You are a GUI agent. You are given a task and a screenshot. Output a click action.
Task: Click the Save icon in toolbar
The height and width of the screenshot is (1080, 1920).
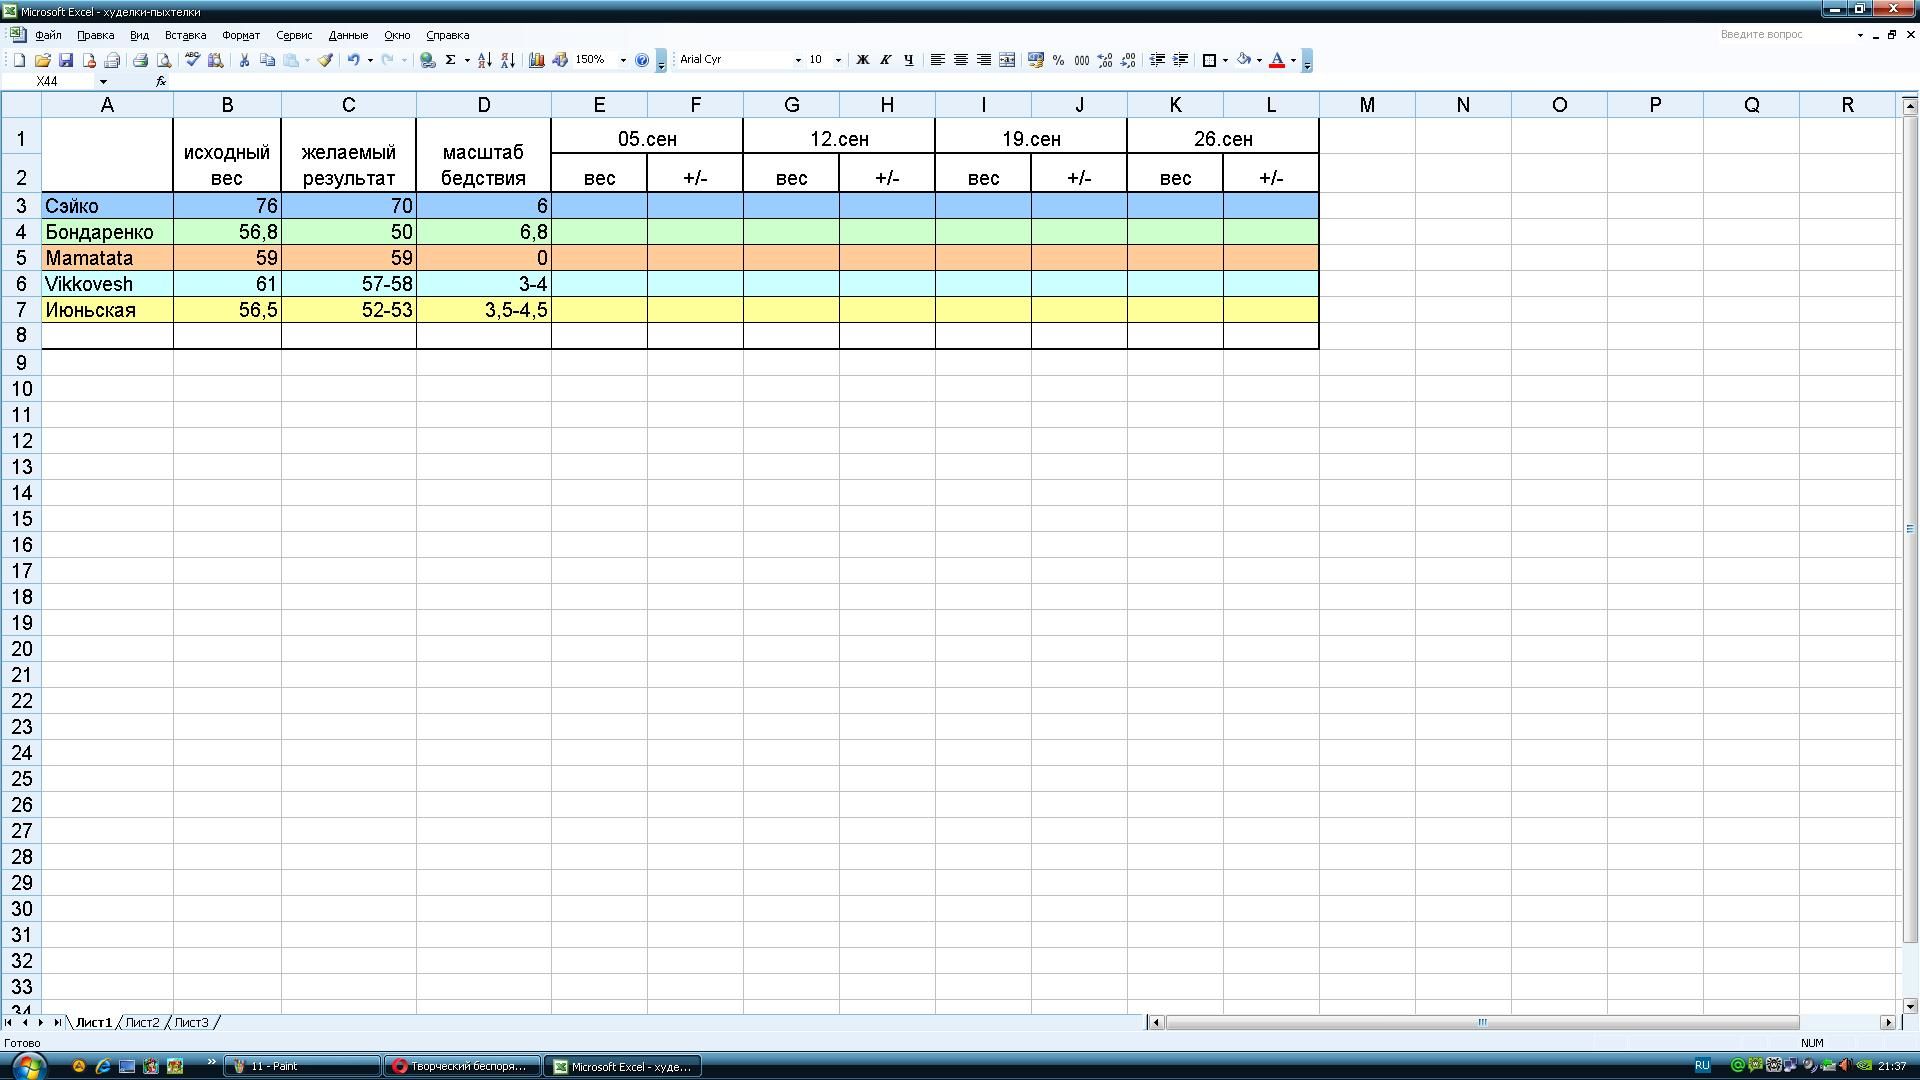66,60
